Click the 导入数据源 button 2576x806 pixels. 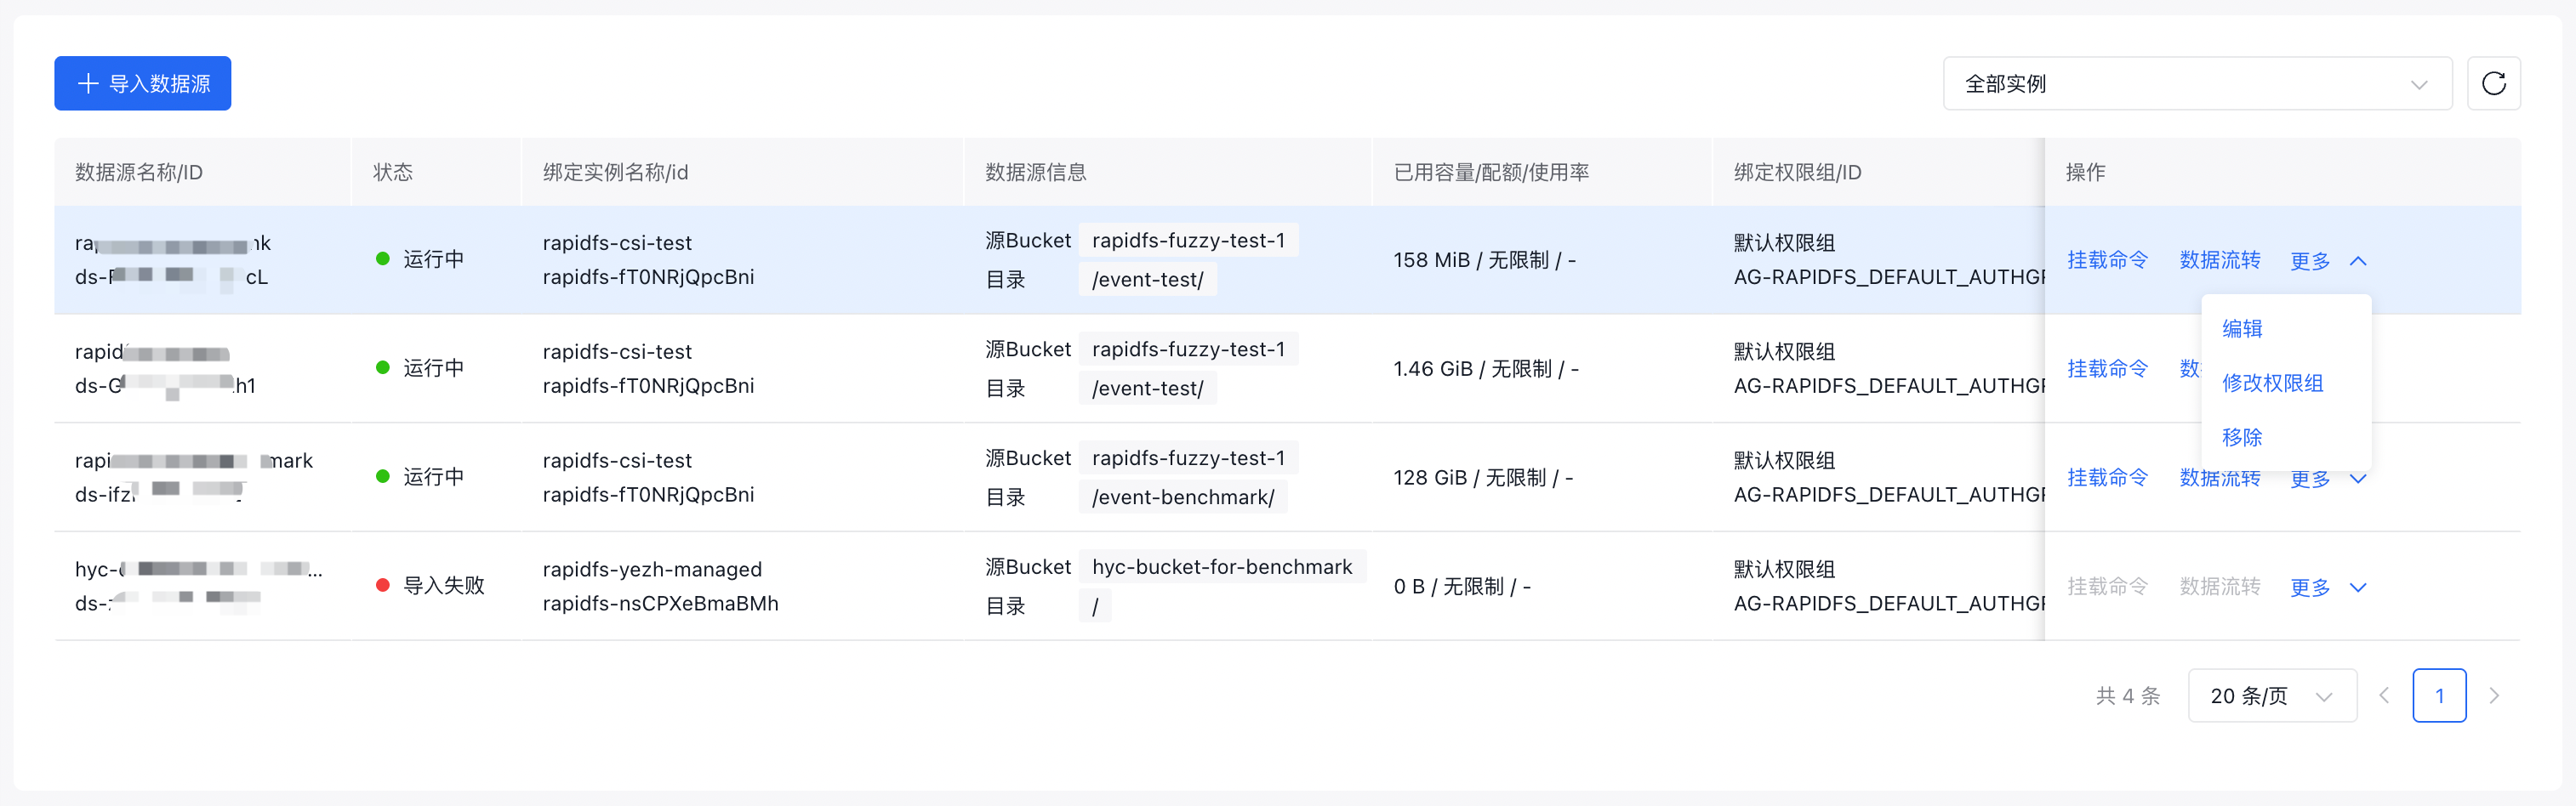pos(142,83)
